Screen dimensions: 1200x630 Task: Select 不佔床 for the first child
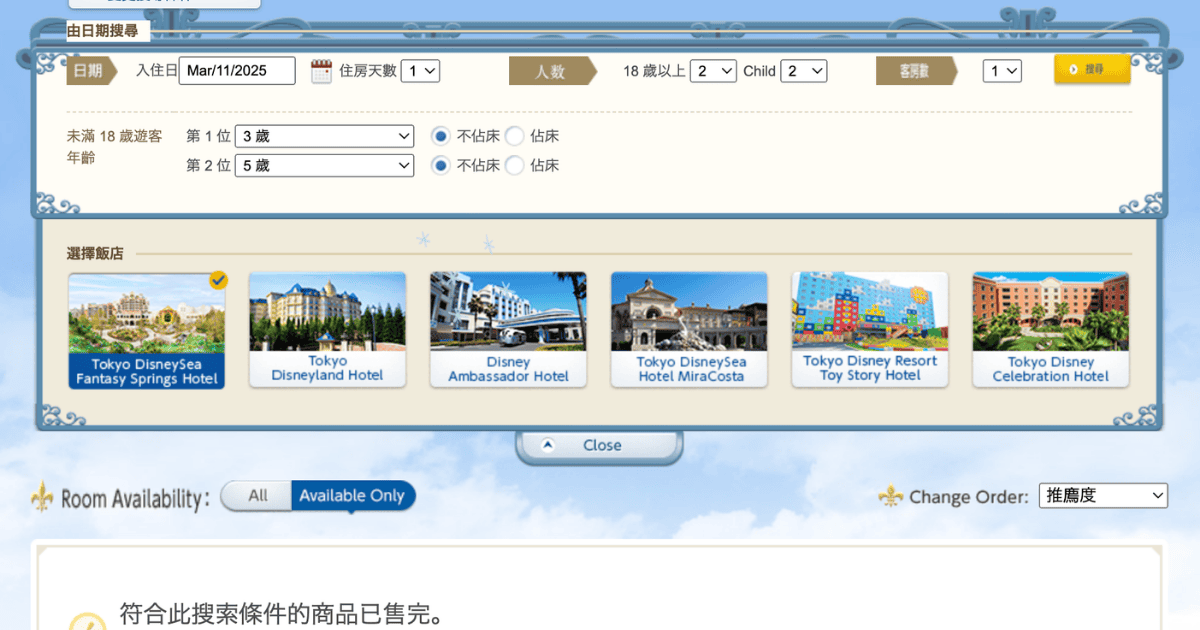click(x=441, y=136)
